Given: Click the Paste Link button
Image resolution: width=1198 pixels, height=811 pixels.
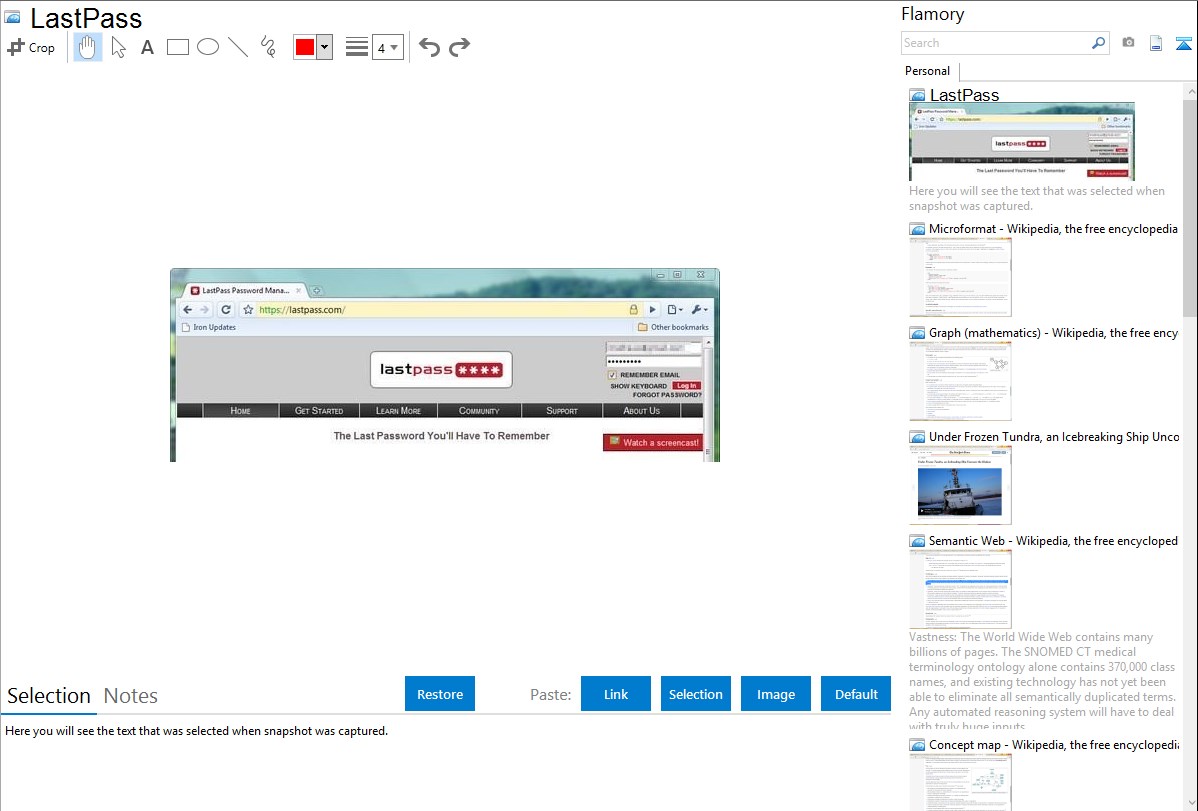Looking at the screenshot, I should pos(616,694).
